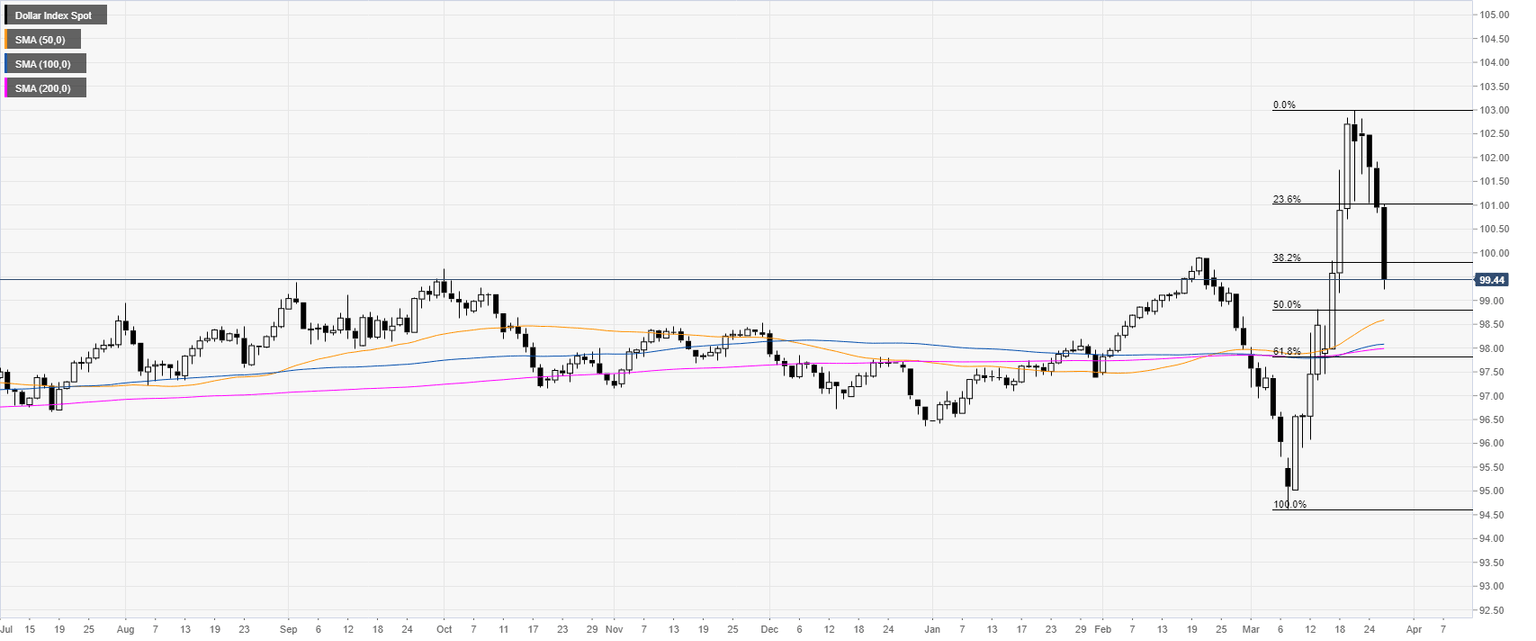Click the Aug label on date axis
Viewport: 1536px width, 641px height.
pos(126,631)
